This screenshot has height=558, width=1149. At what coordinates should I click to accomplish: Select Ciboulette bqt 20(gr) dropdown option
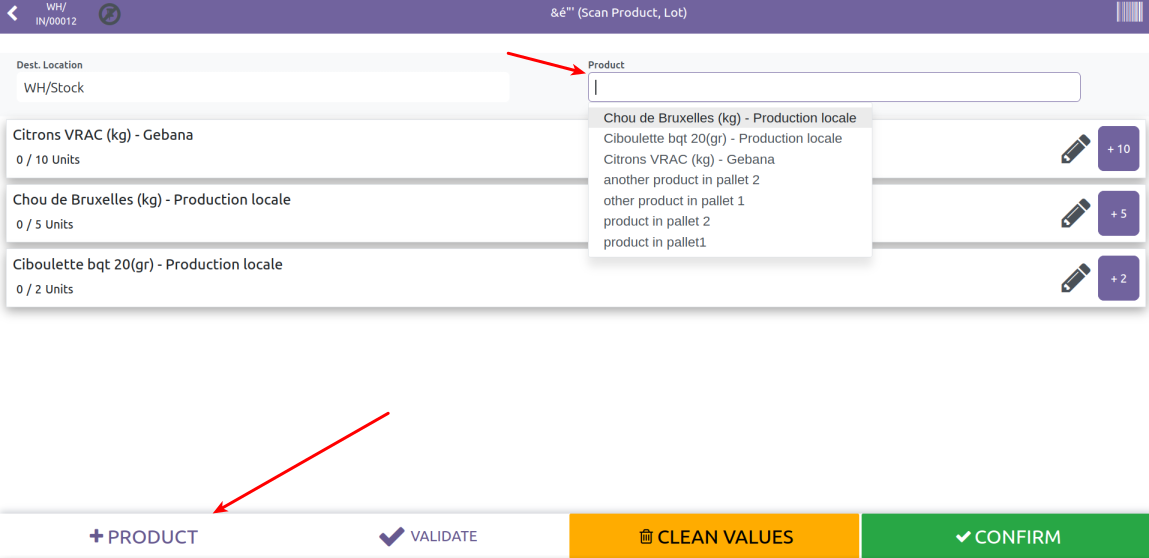pyautogui.click(x=722, y=138)
